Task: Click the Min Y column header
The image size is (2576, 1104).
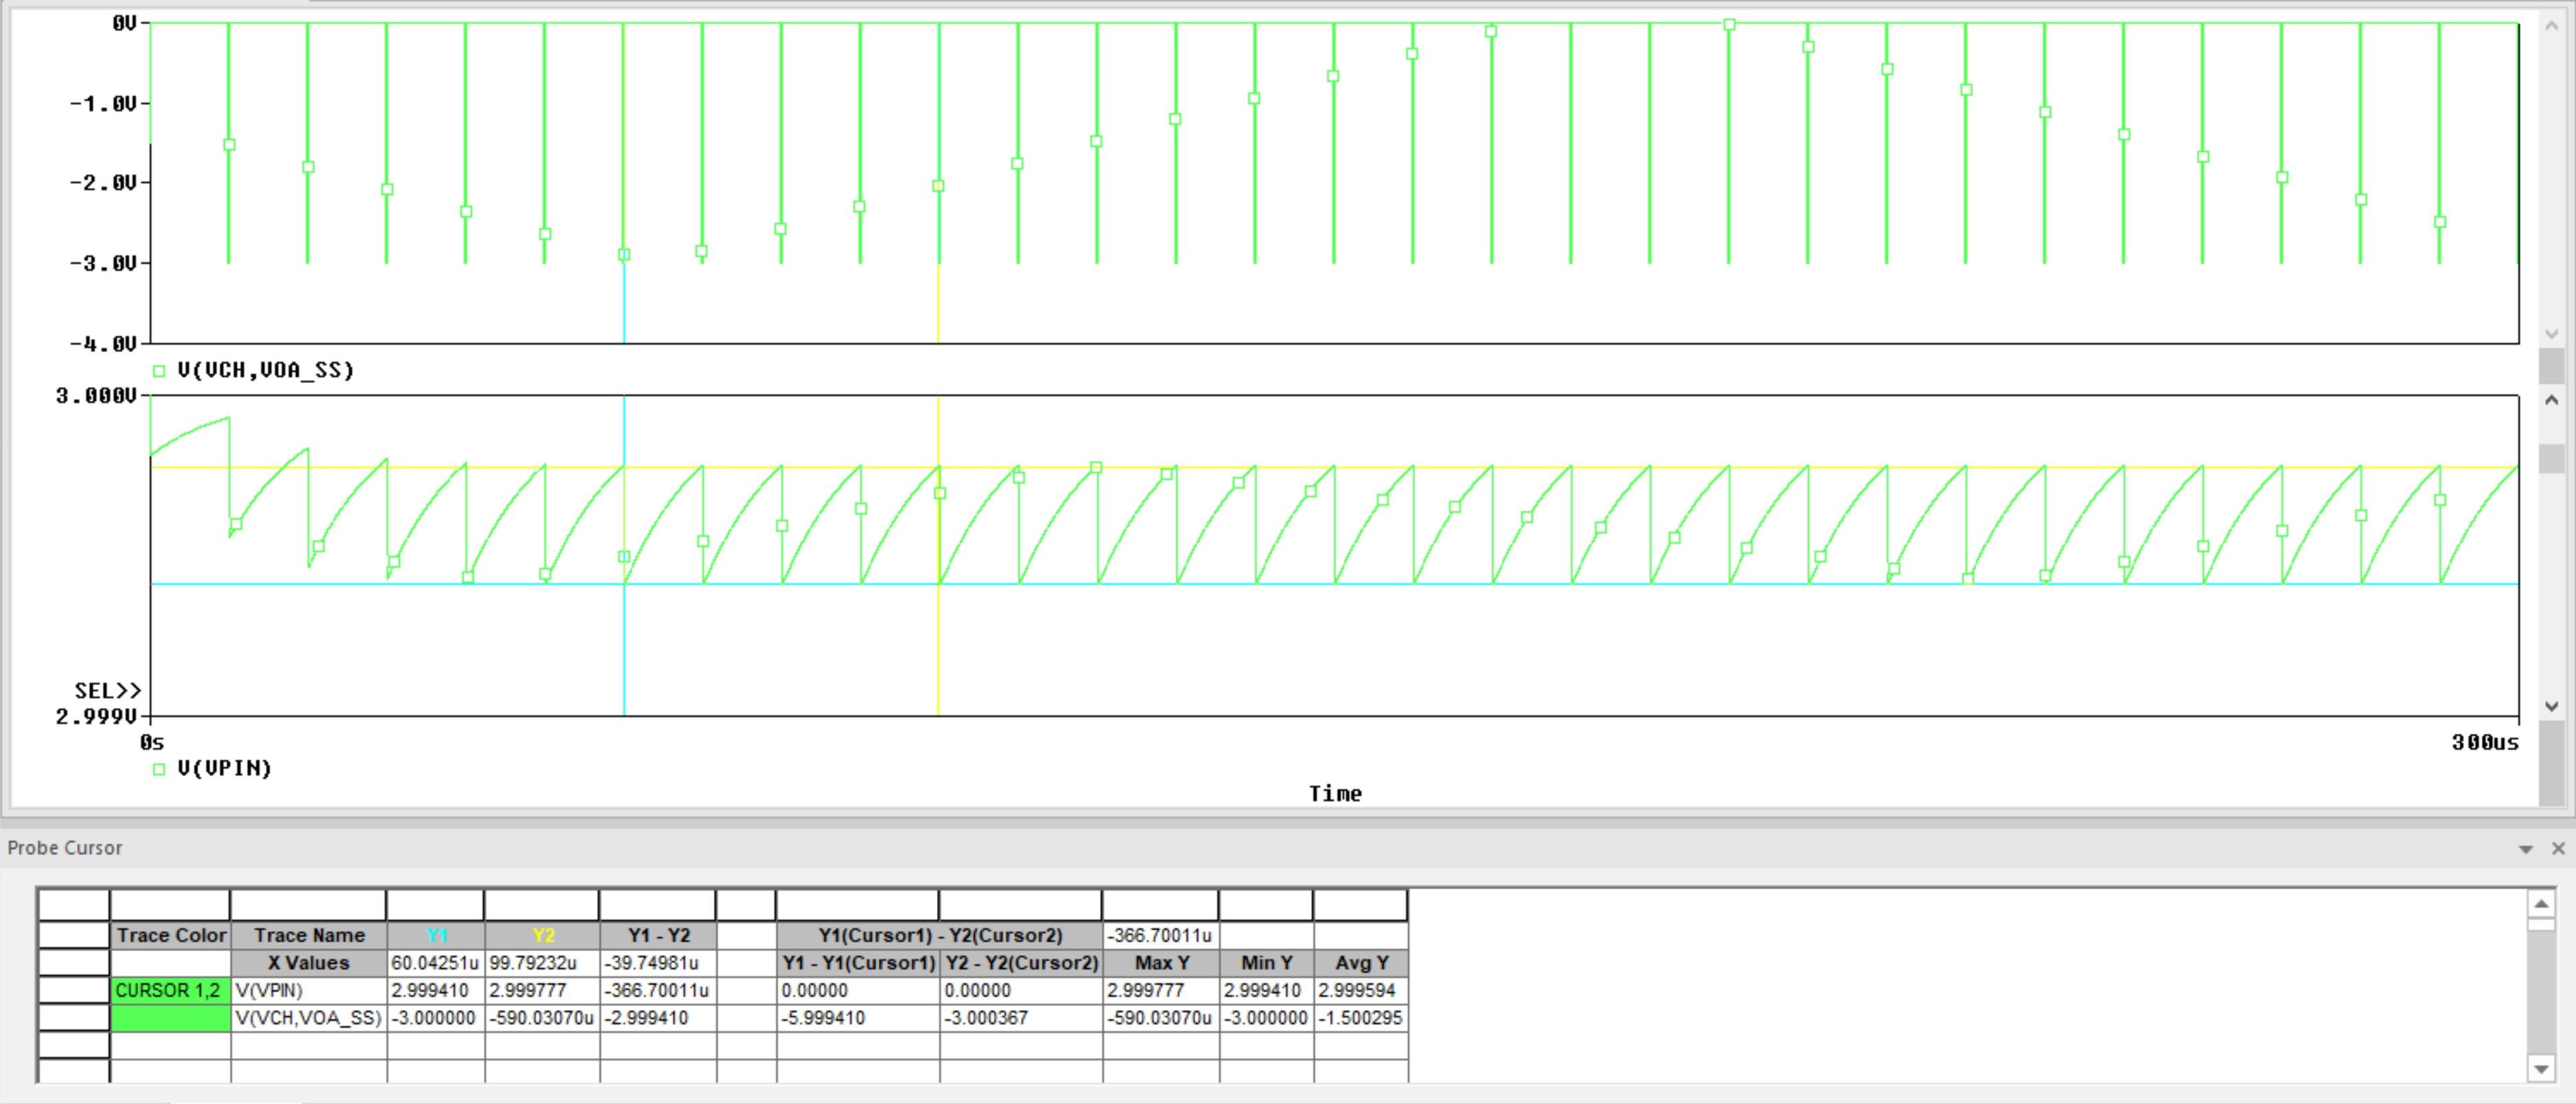Action: 1266,963
